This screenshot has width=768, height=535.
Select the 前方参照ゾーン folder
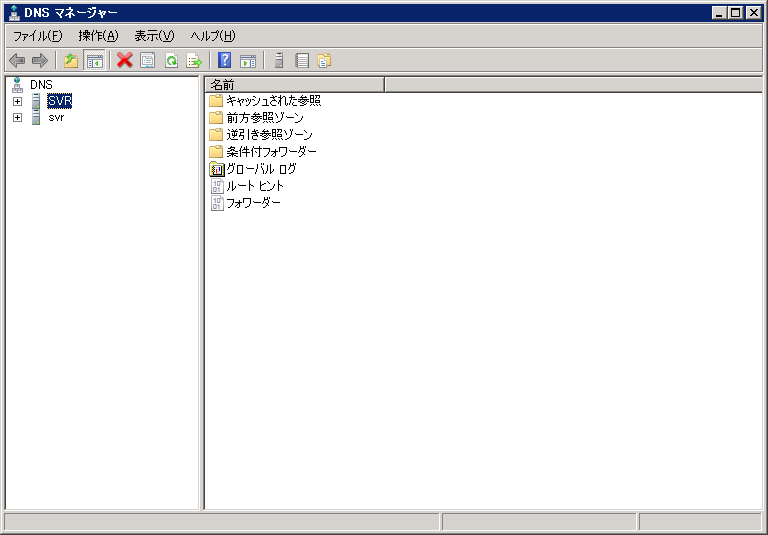[264, 118]
